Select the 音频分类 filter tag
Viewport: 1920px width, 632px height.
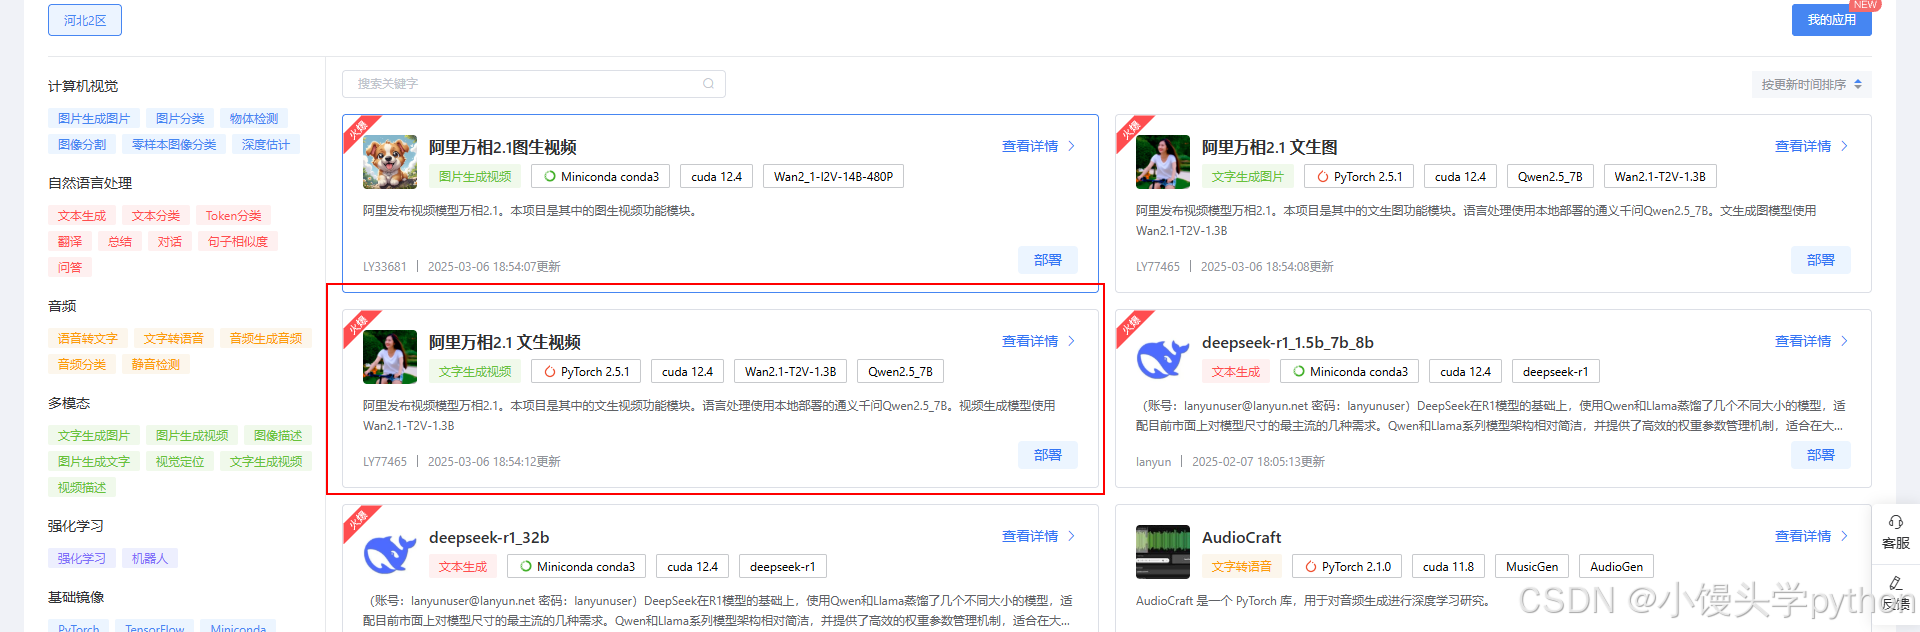[x=82, y=364]
